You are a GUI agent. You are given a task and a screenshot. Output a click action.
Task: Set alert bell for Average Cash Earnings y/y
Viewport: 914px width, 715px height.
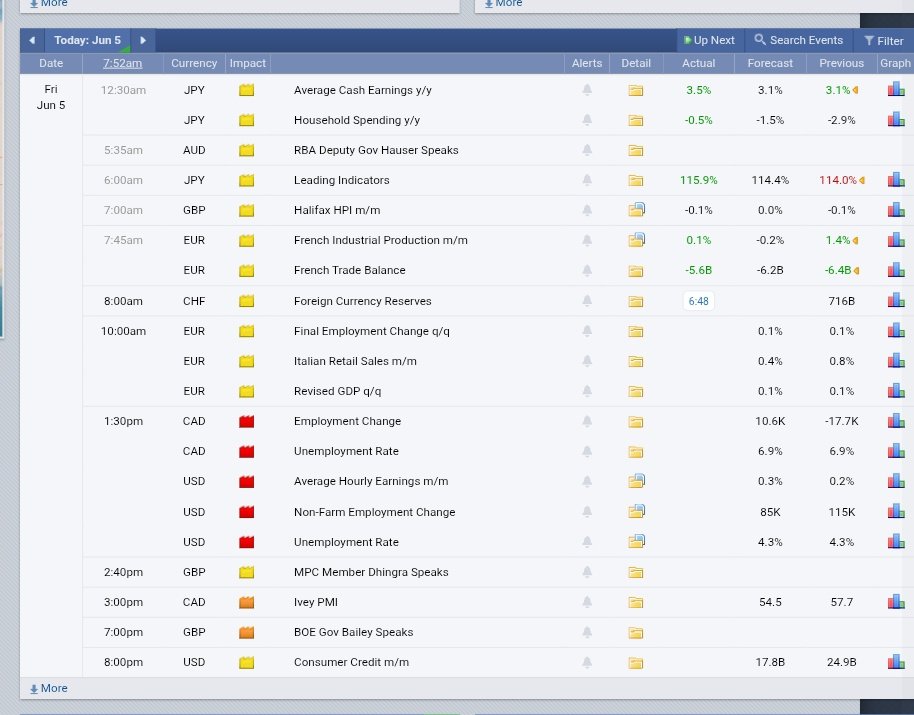coord(587,90)
